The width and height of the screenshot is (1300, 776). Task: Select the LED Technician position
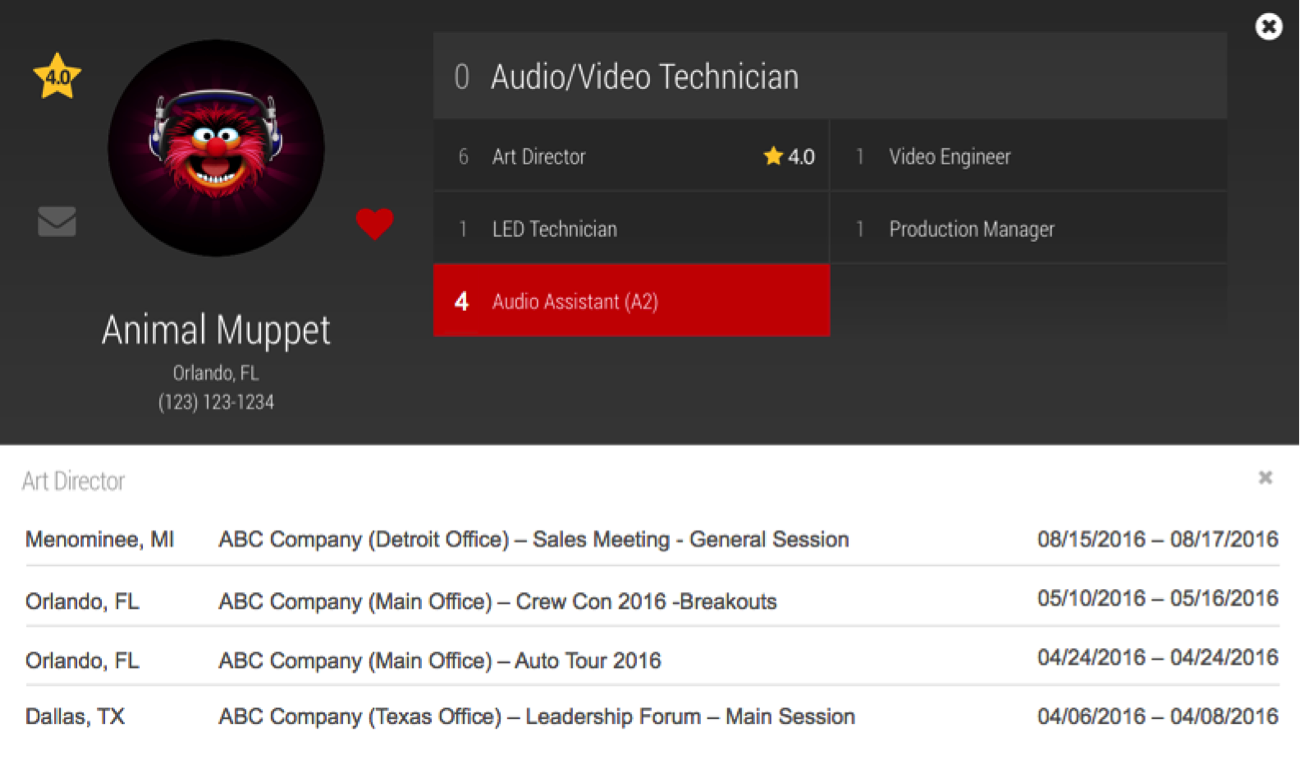click(x=631, y=229)
